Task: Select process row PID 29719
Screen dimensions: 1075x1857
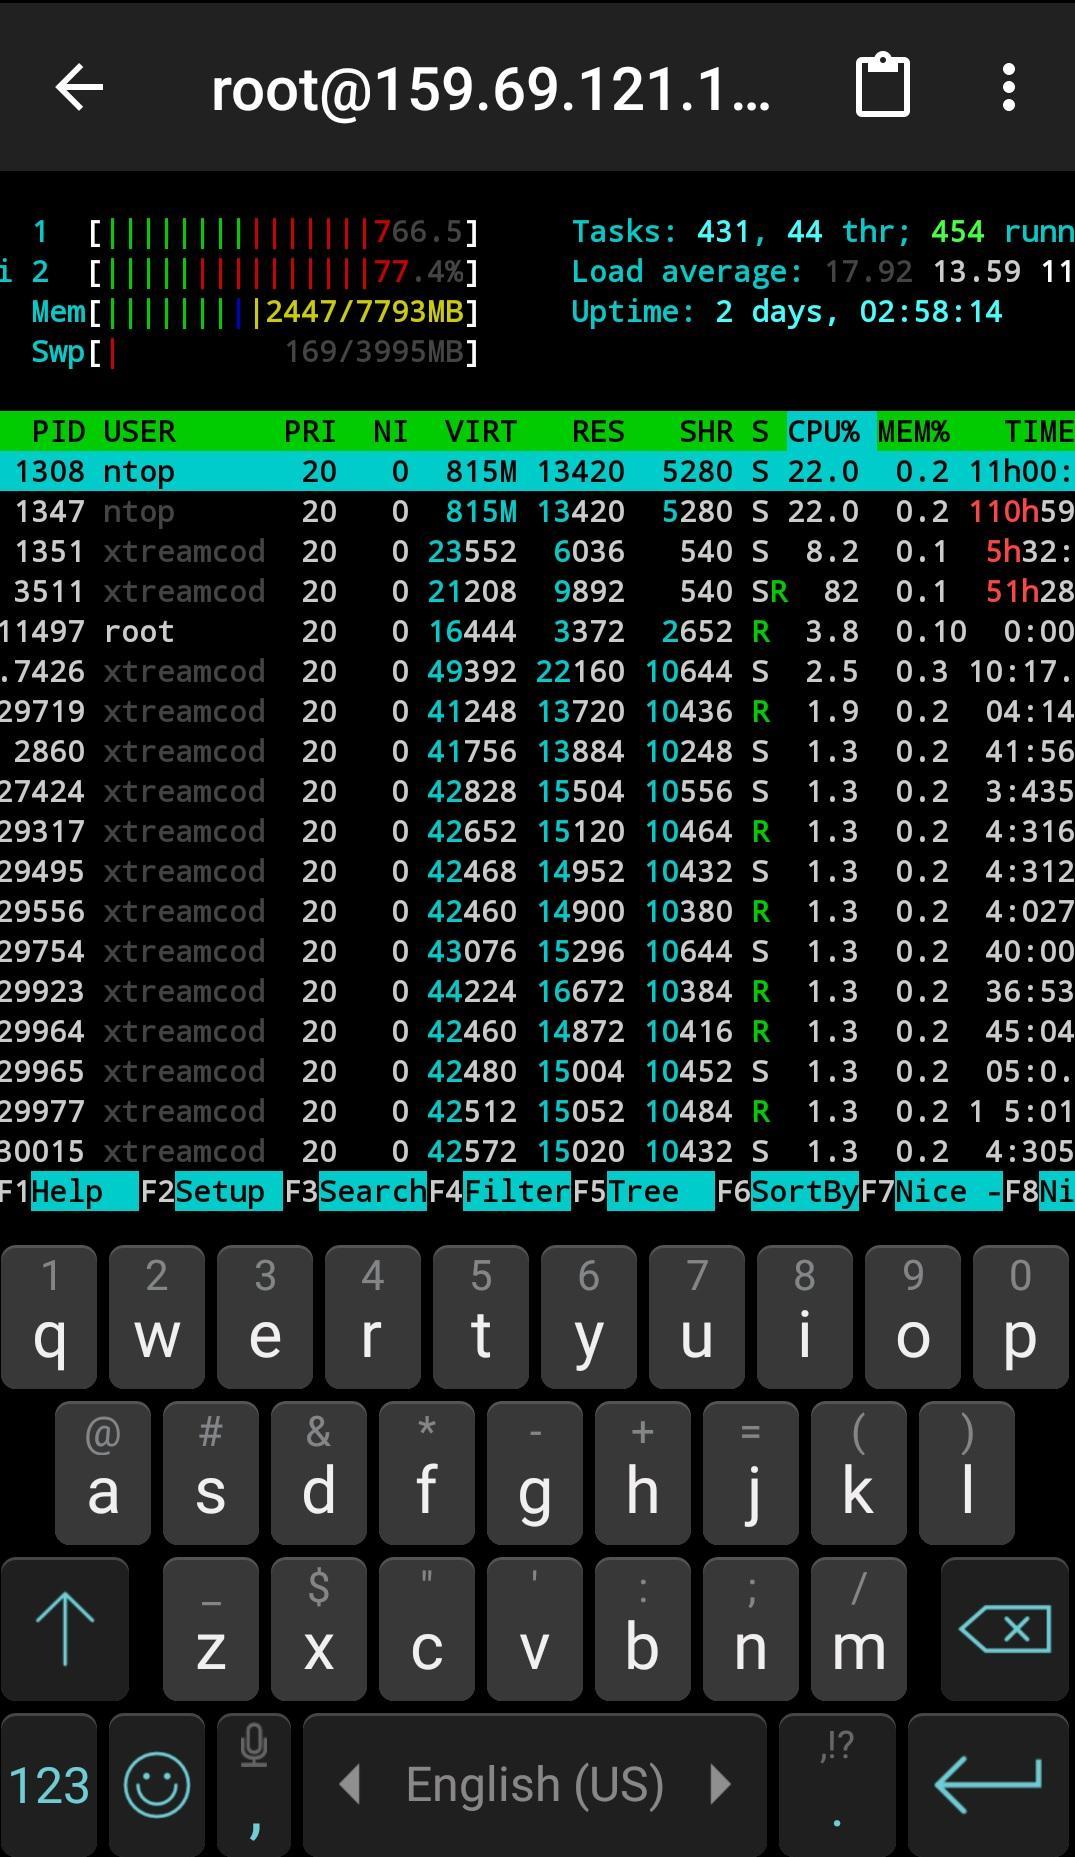Action: [x=537, y=711]
